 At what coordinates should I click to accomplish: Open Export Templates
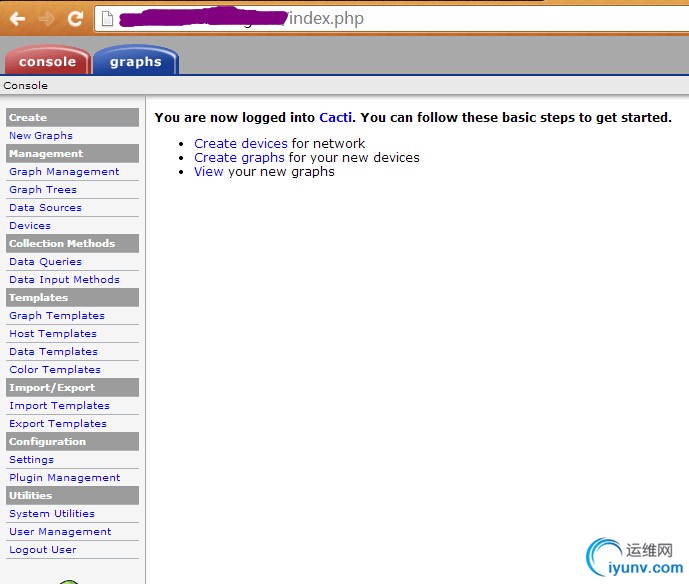(x=58, y=424)
